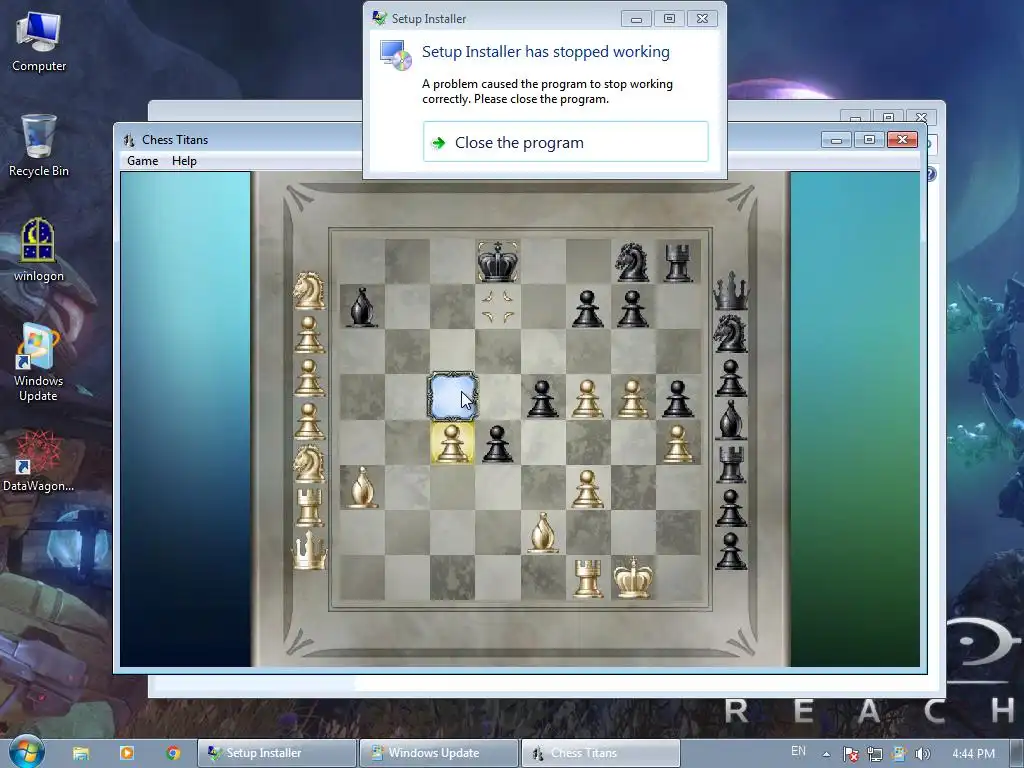The height and width of the screenshot is (768, 1024).
Task: Minimize the Chess Titans window
Action: (x=836, y=140)
